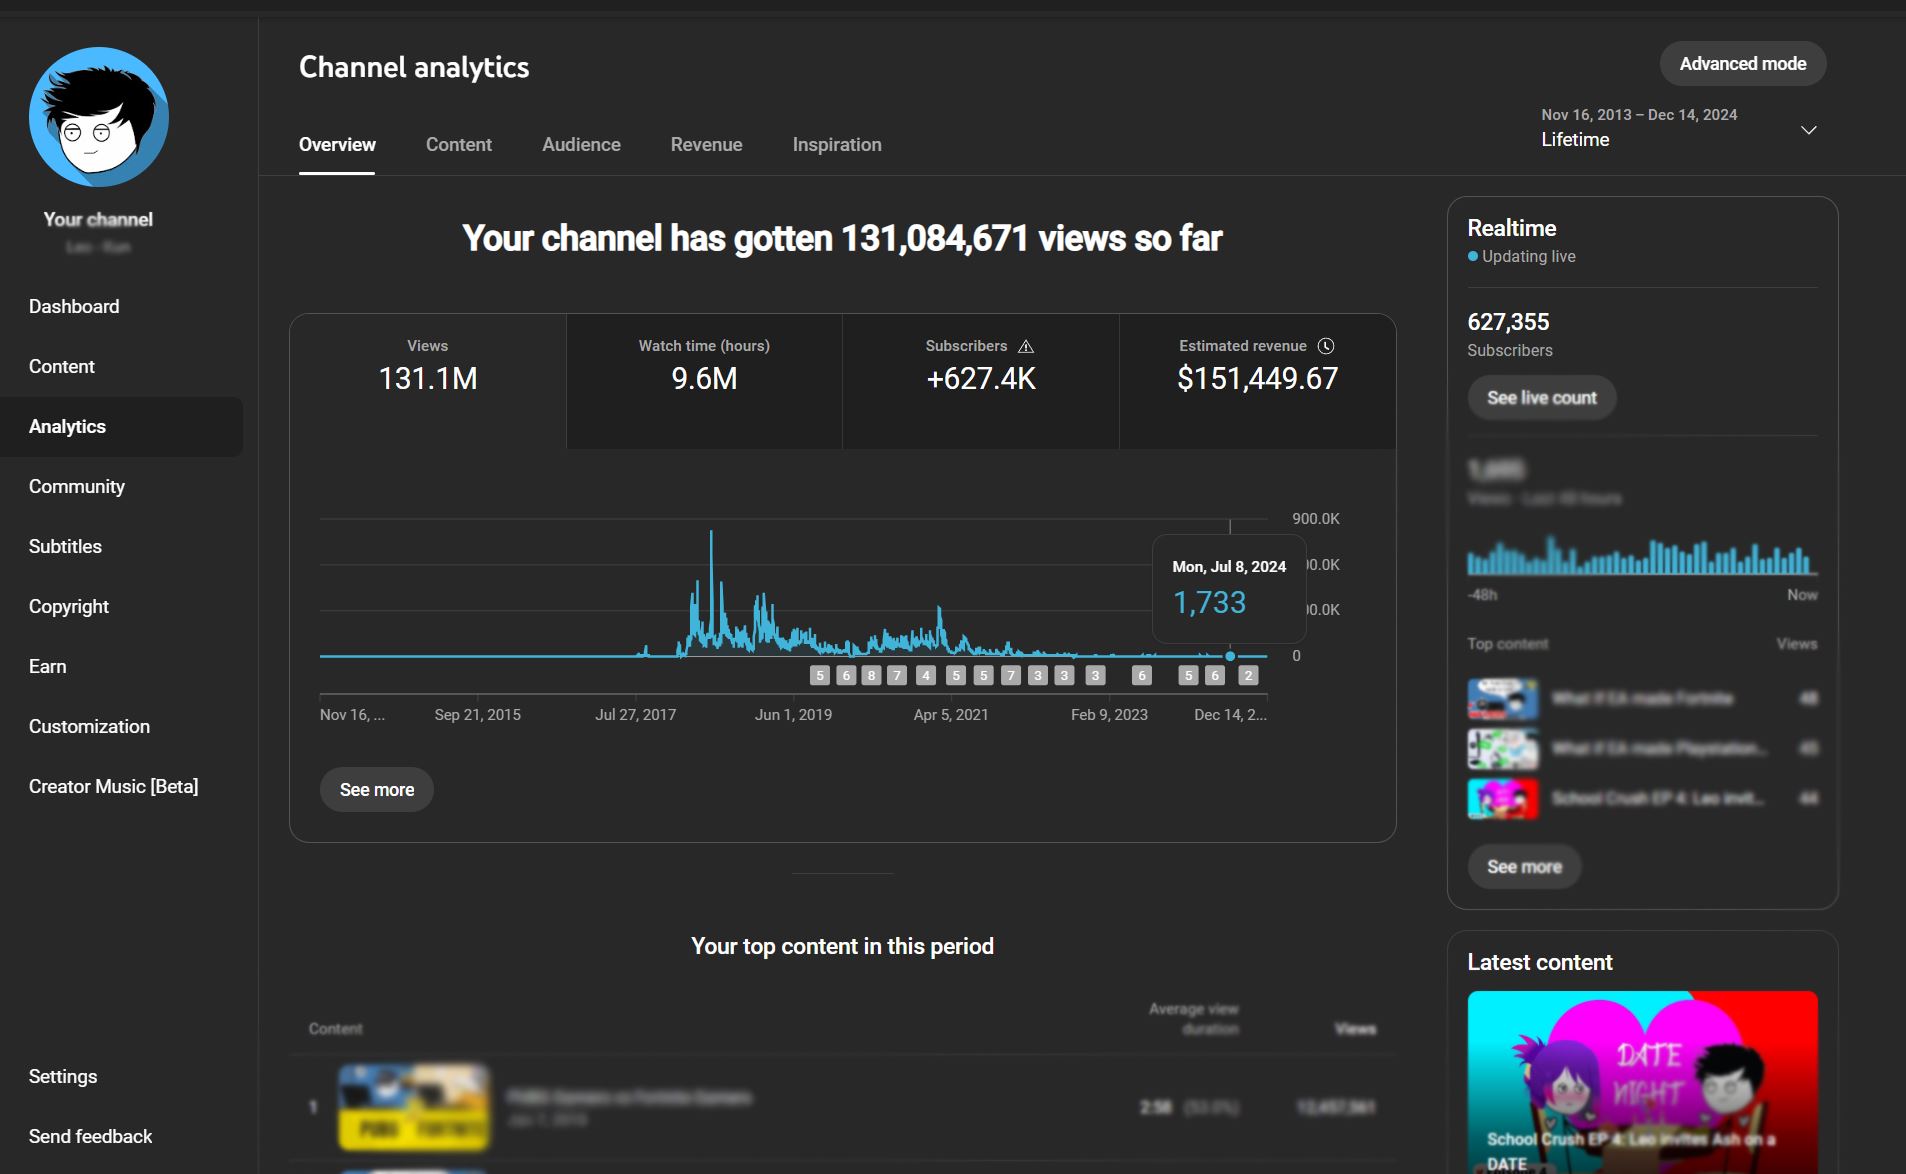The image size is (1906, 1174).
Task: Open Customization in the left sidebar
Action: (89, 727)
